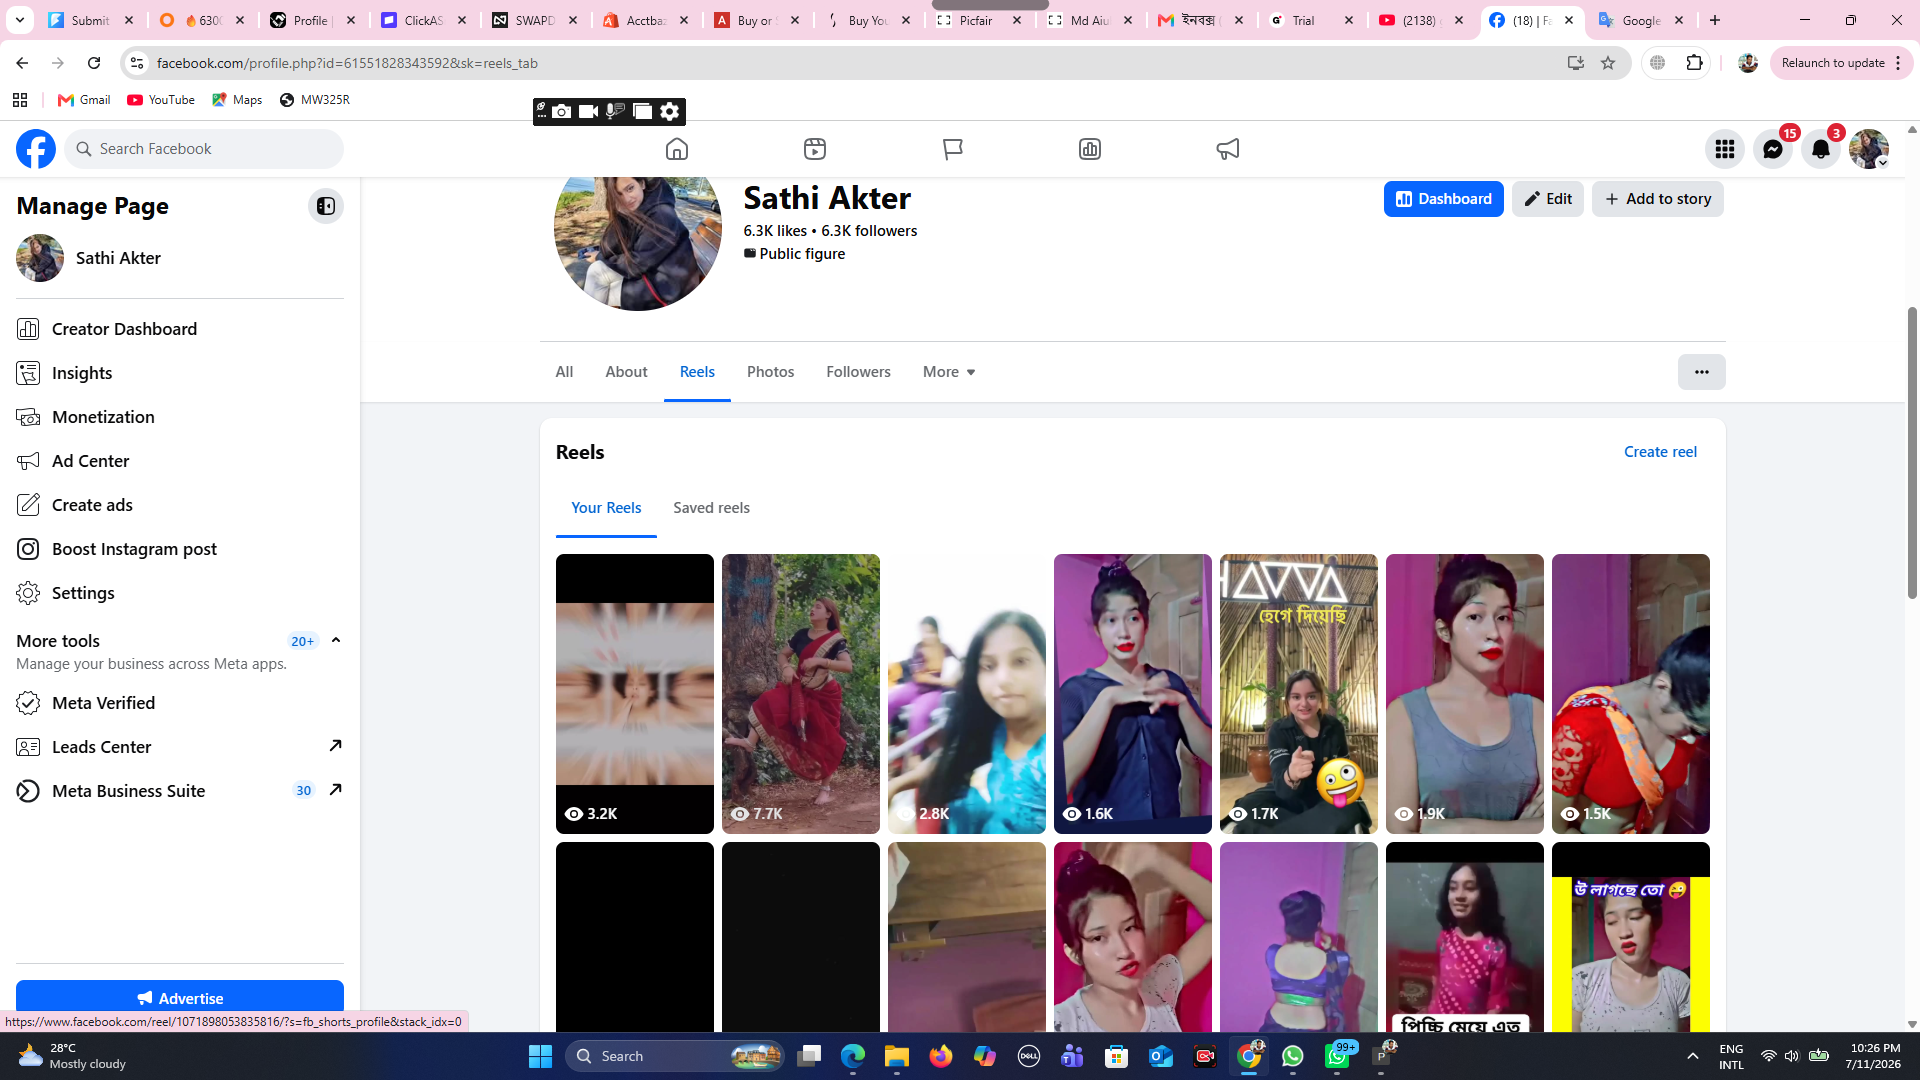The image size is (1920, 1080).
Task: Open Settings in the Manage Page sidebar
Action: coord(180,593)
